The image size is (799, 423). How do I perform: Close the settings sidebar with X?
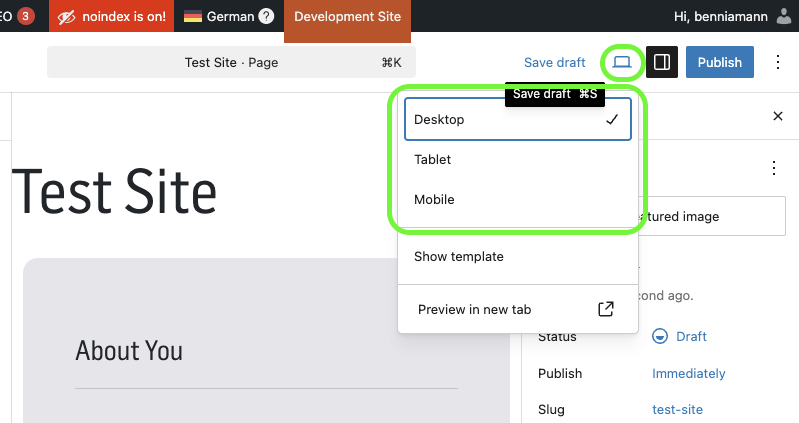tap(778, 116)
